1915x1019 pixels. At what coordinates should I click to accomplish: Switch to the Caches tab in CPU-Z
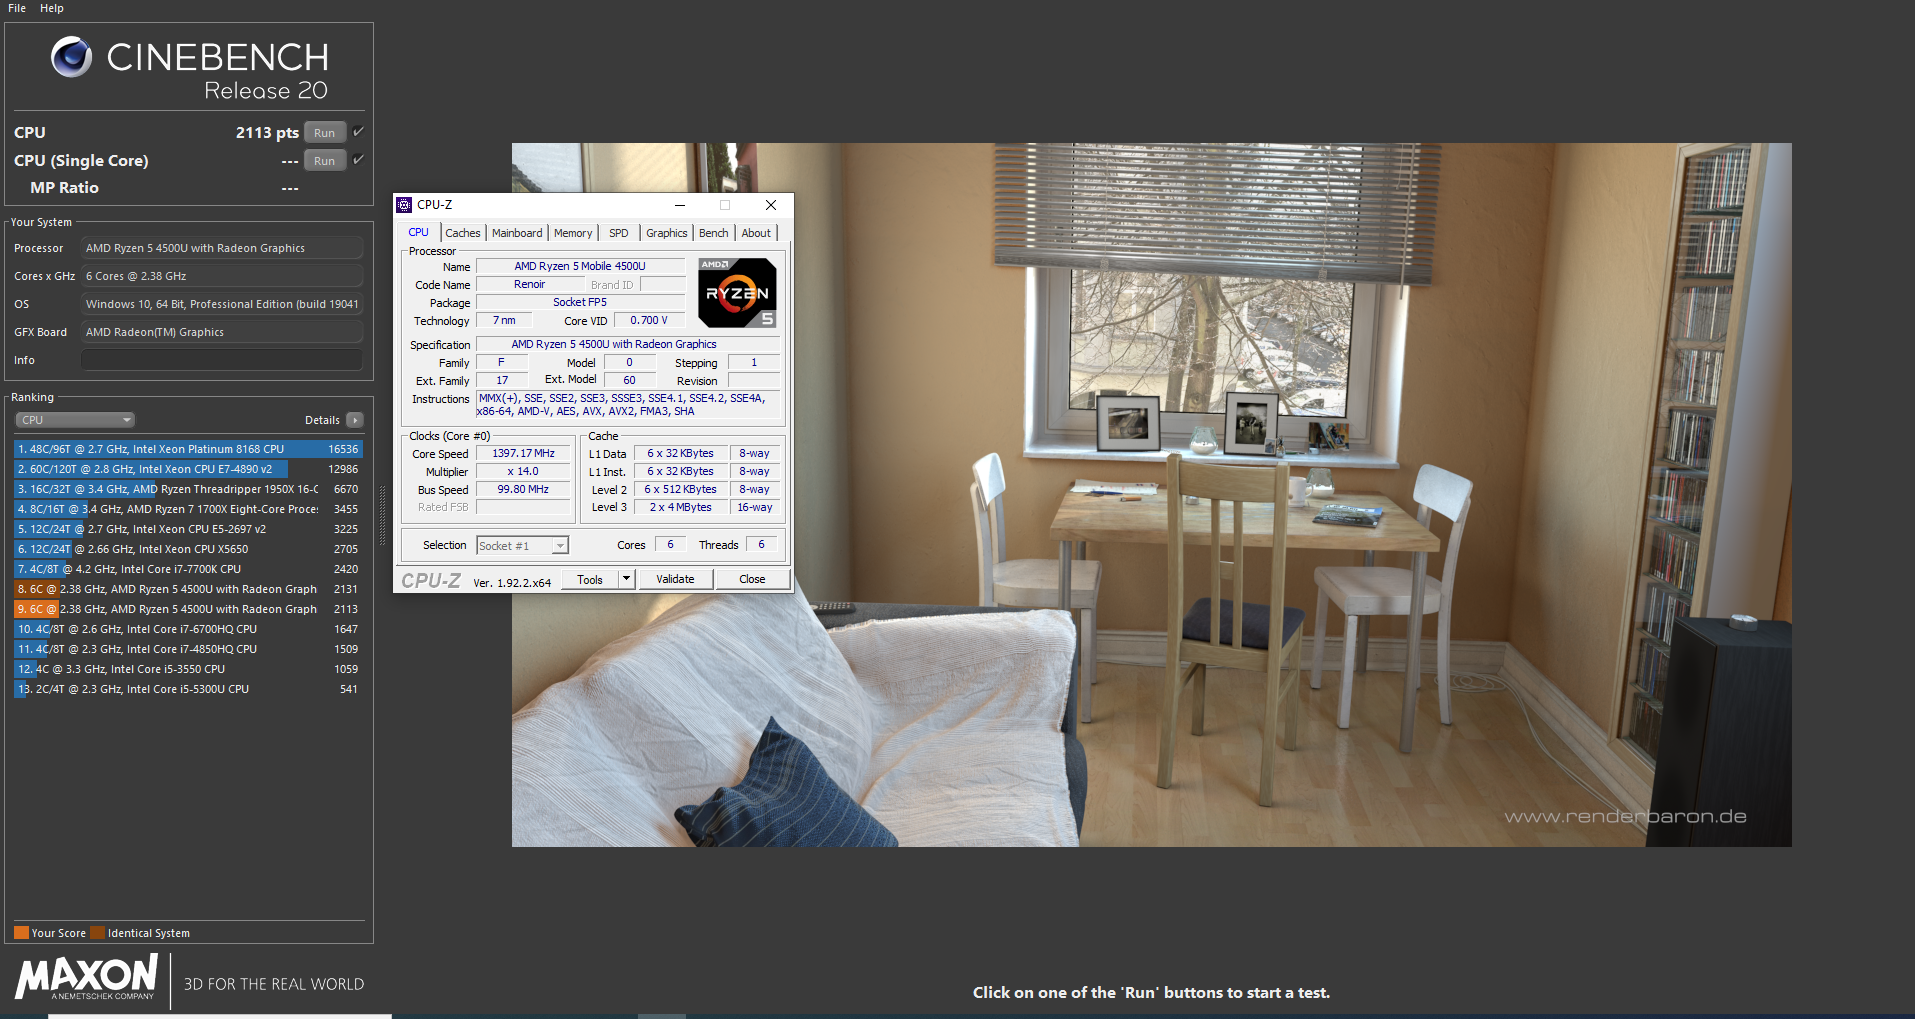pos(463,233)
